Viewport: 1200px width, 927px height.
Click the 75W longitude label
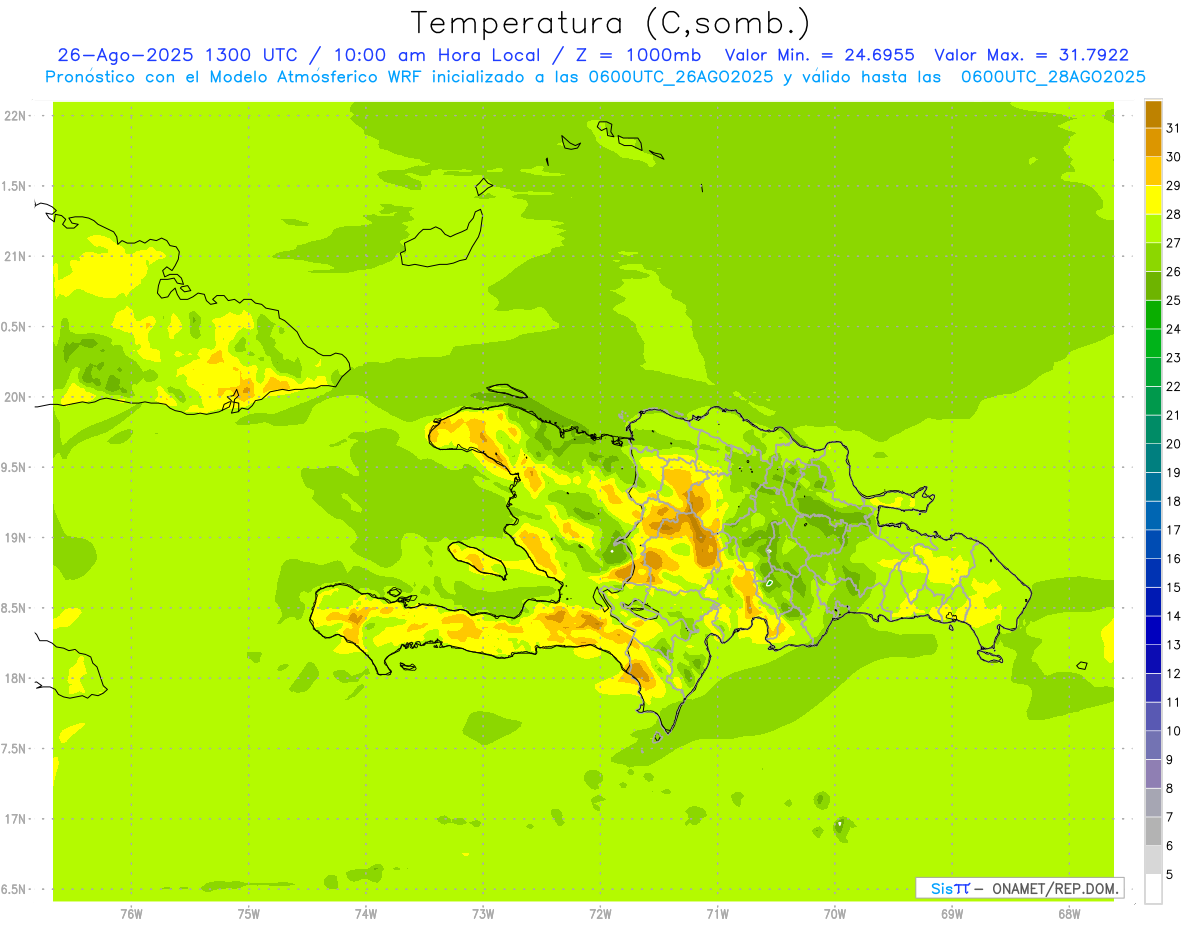[x=248, y=914]
